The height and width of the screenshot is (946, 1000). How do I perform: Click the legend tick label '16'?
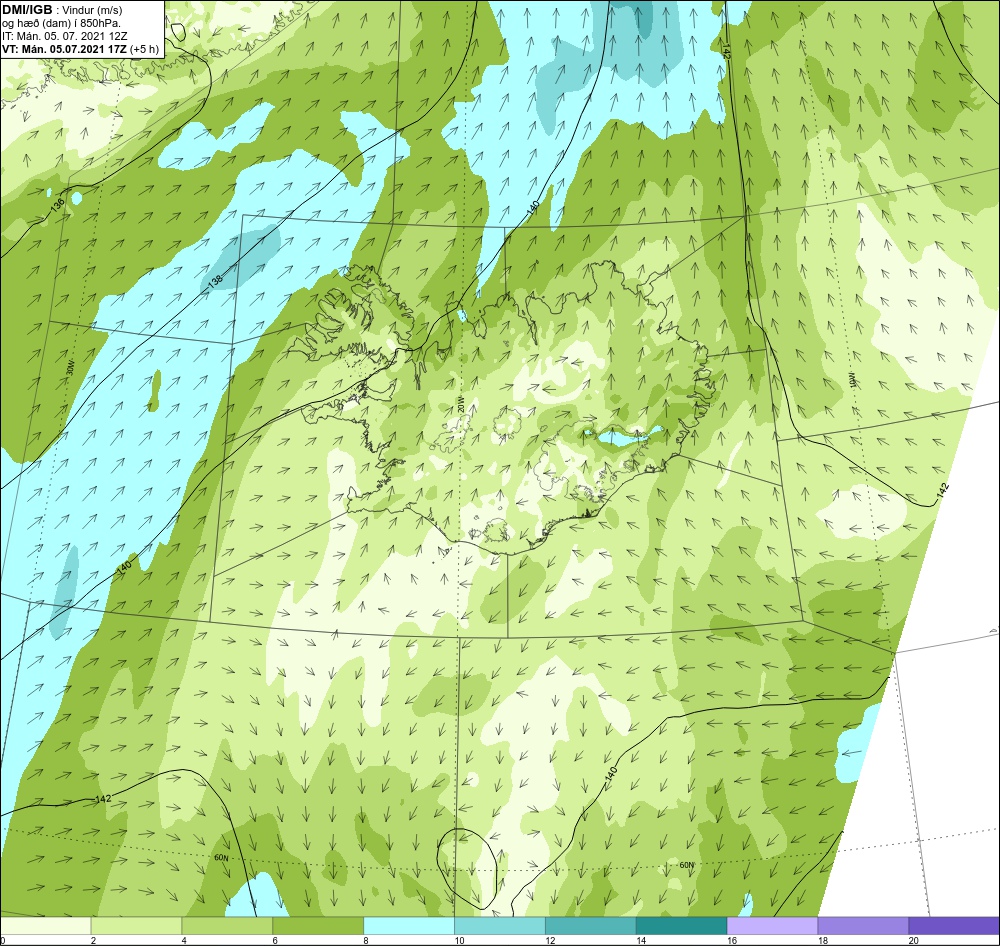pyautogui.click(x=732, y=940)
